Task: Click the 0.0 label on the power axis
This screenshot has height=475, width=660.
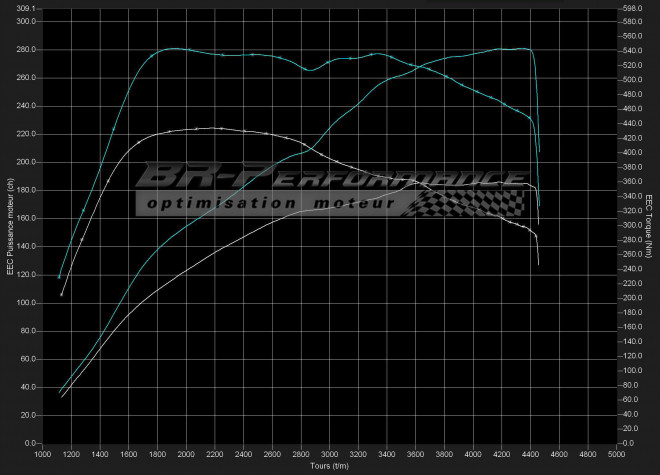Action: [30, 443]
